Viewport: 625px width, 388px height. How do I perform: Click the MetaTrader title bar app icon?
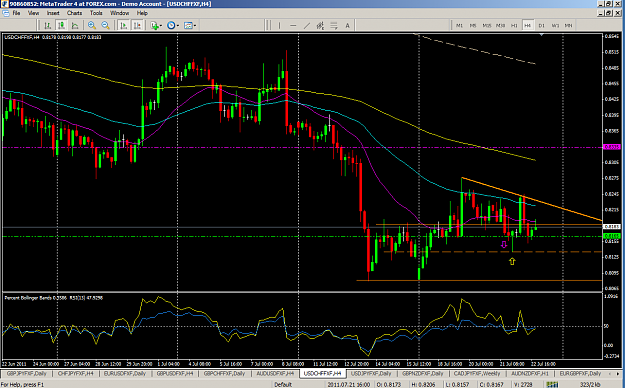pos(5,4)
